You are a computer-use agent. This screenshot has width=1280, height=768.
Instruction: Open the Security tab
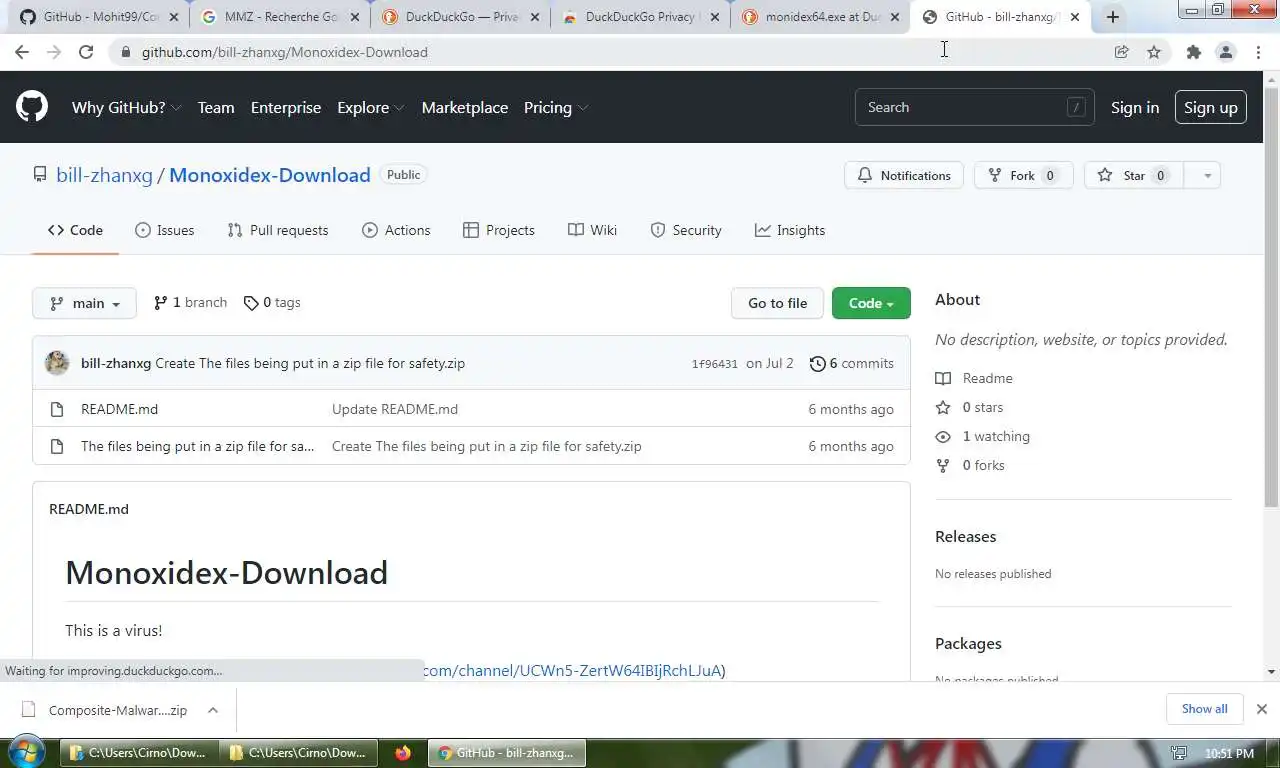tap(686, 230)
